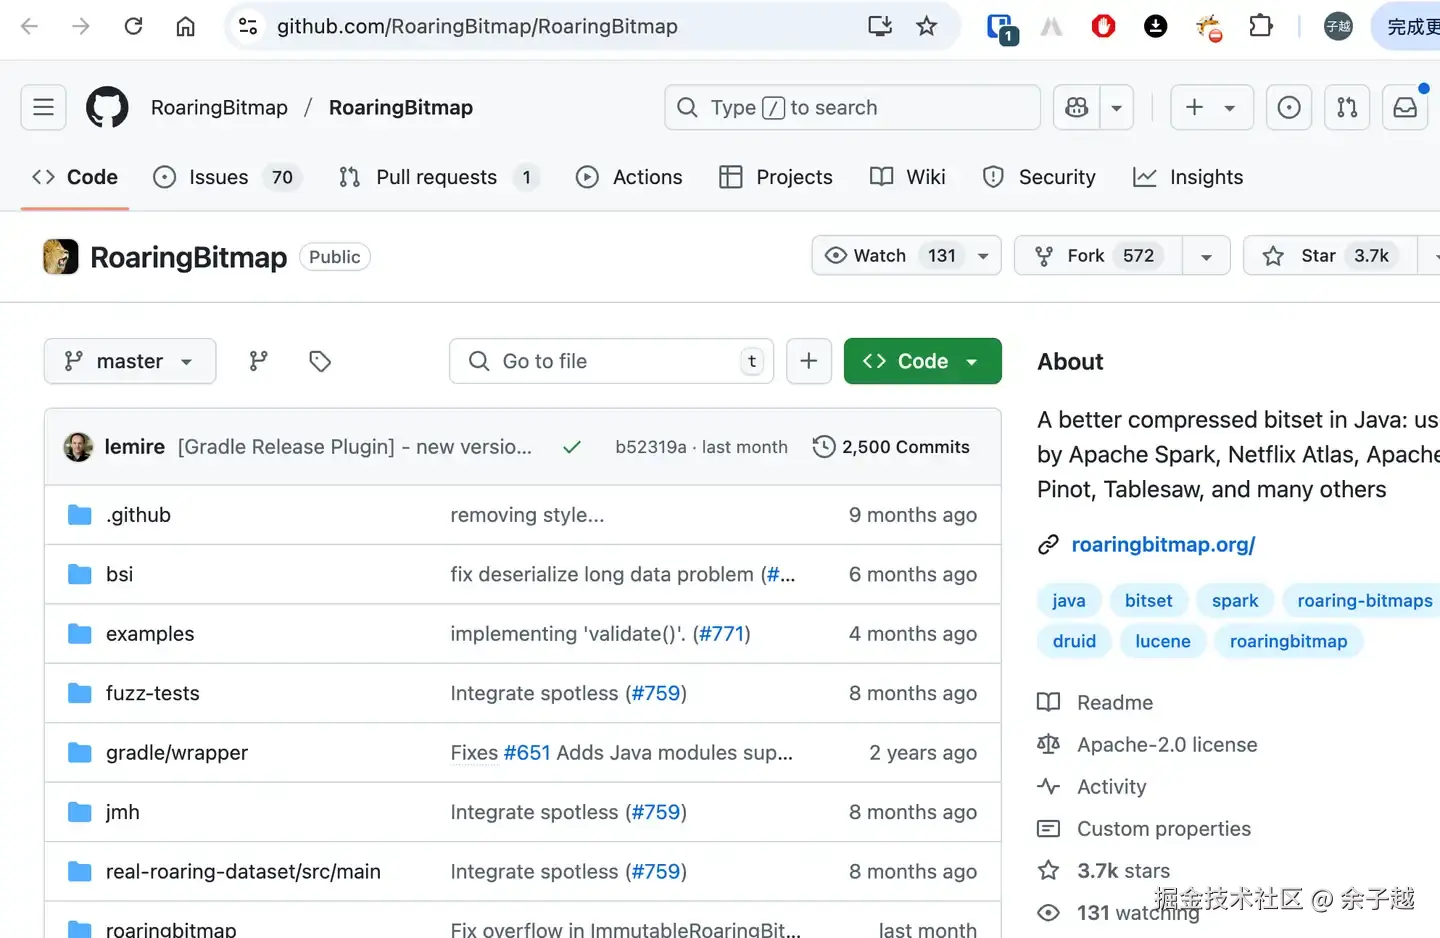Click the roaringbitmap topic tag
The image size is (1440, 938).
[1288, 641]
